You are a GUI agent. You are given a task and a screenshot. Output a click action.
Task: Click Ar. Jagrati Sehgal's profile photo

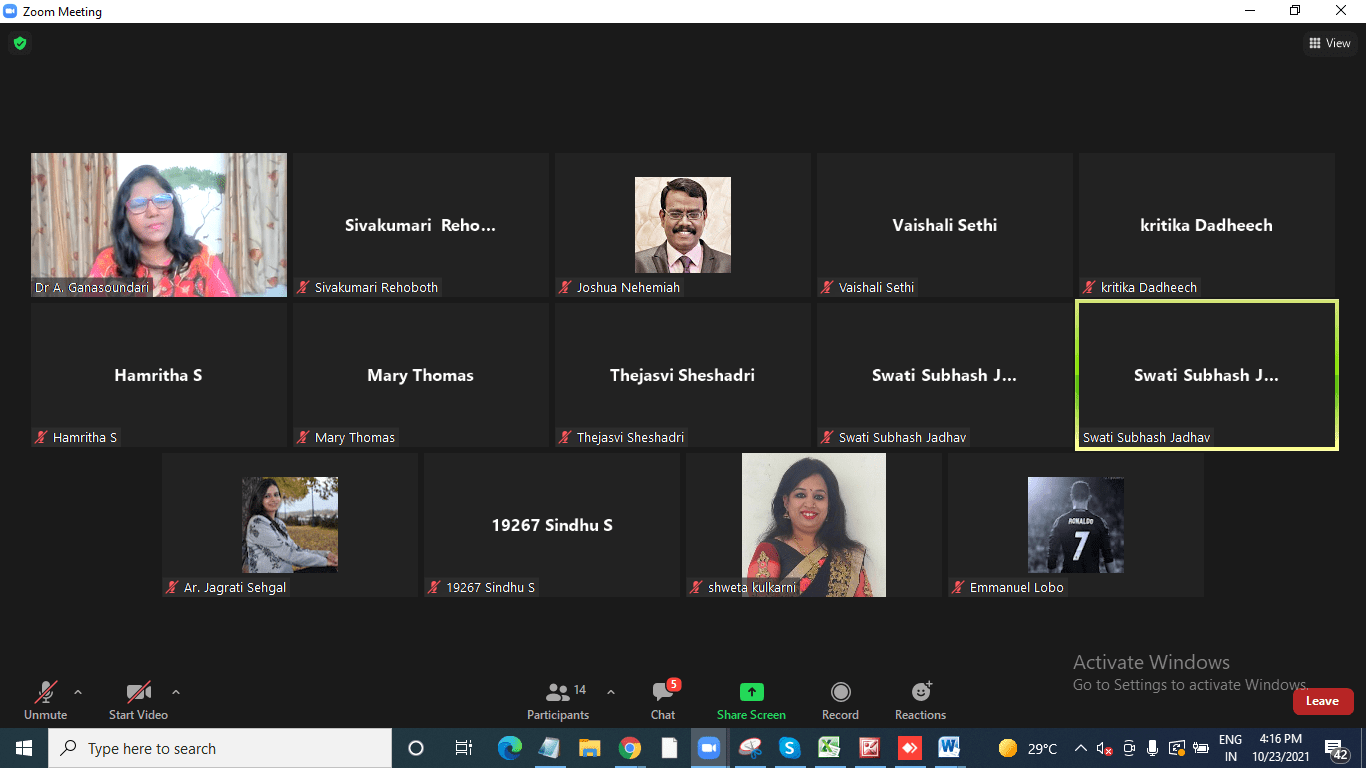pyautogui.click(x=290, y=525)
